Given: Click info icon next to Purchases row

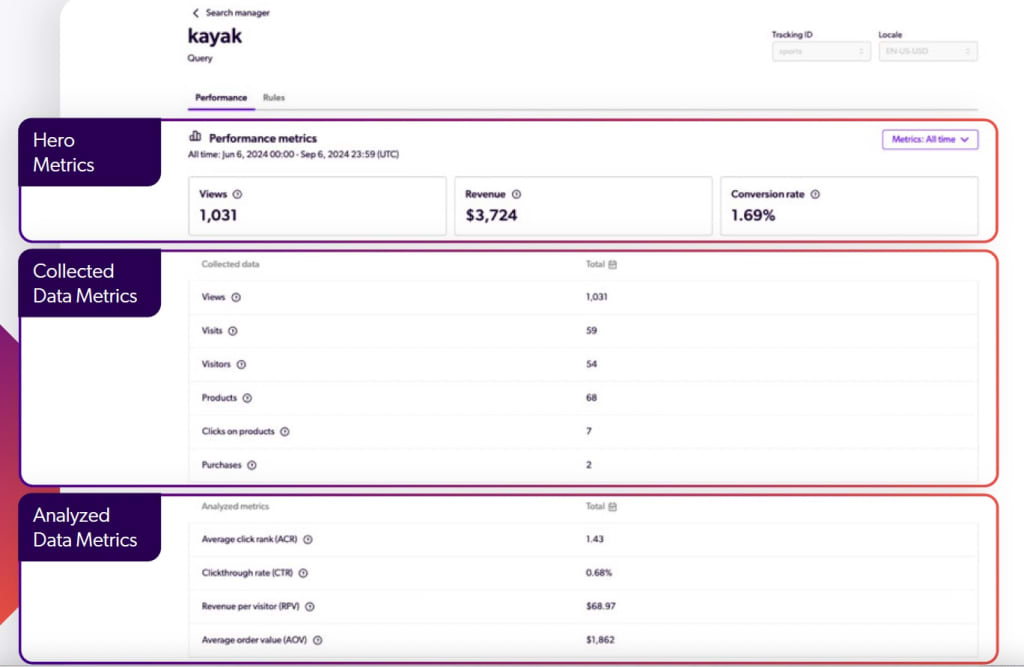Looking at the screenshot, I should click(252, 465).
